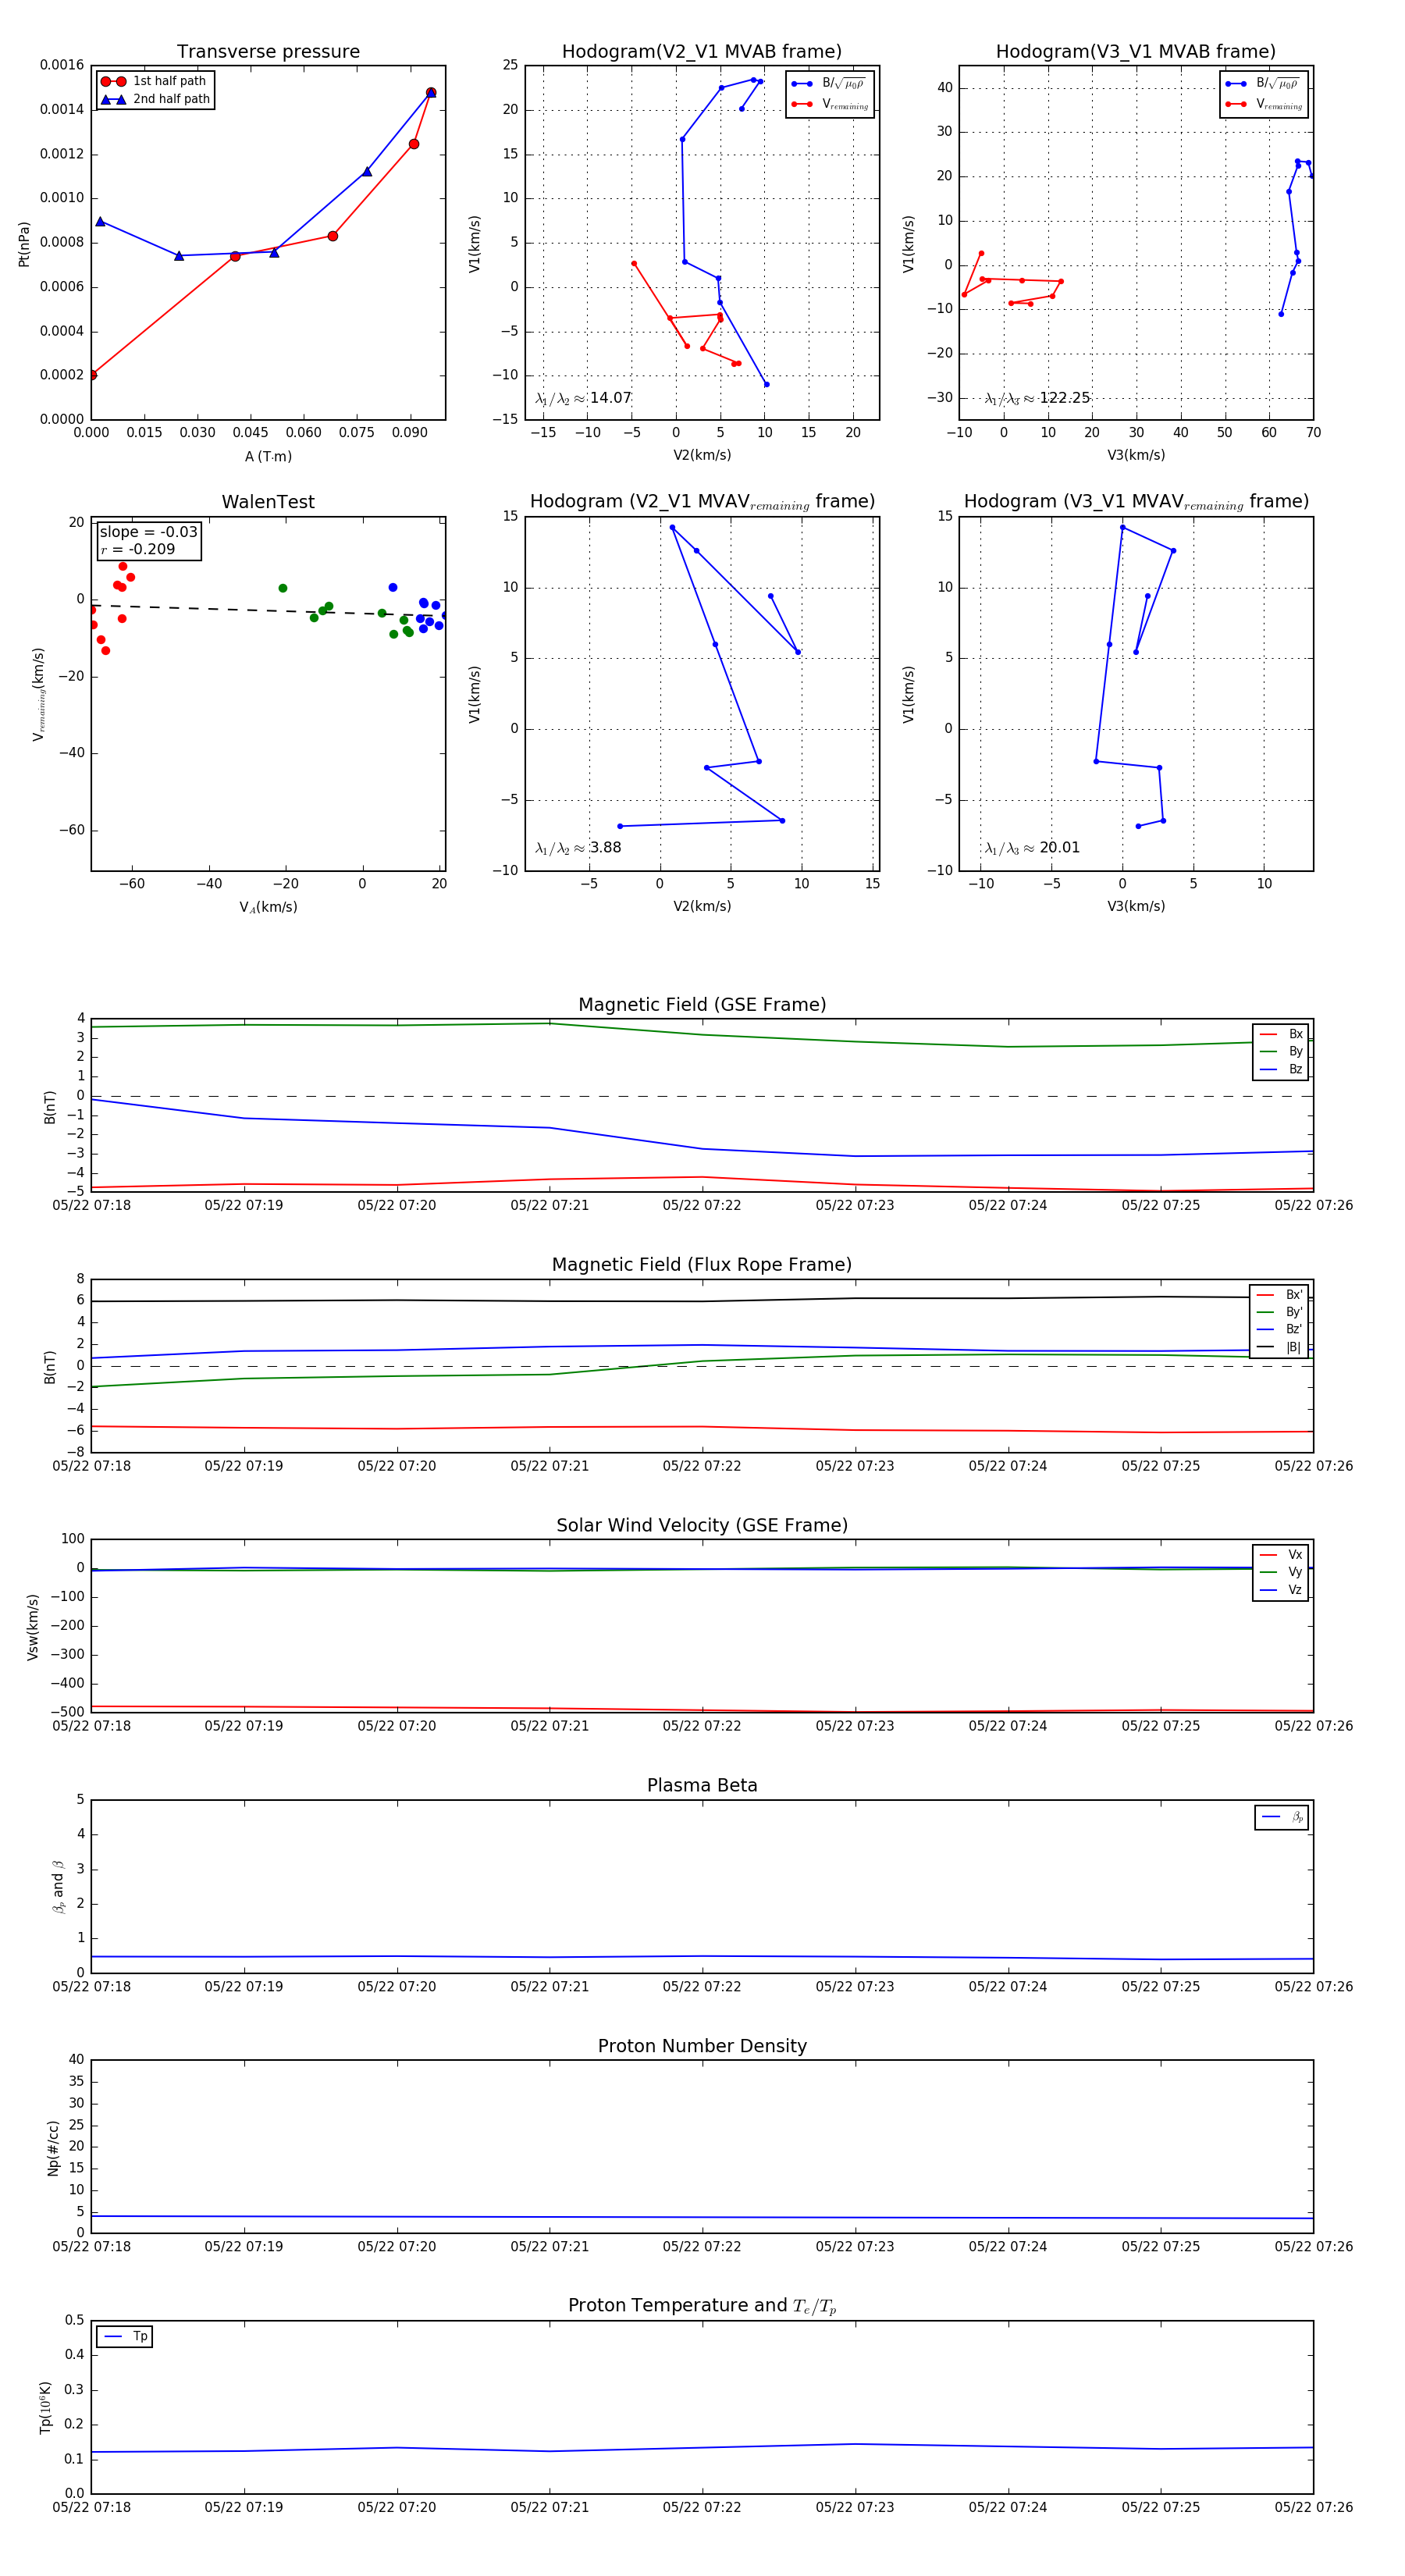
Task: Click the 'Np(#/cc)' y-axis label
Action: 53,2148
